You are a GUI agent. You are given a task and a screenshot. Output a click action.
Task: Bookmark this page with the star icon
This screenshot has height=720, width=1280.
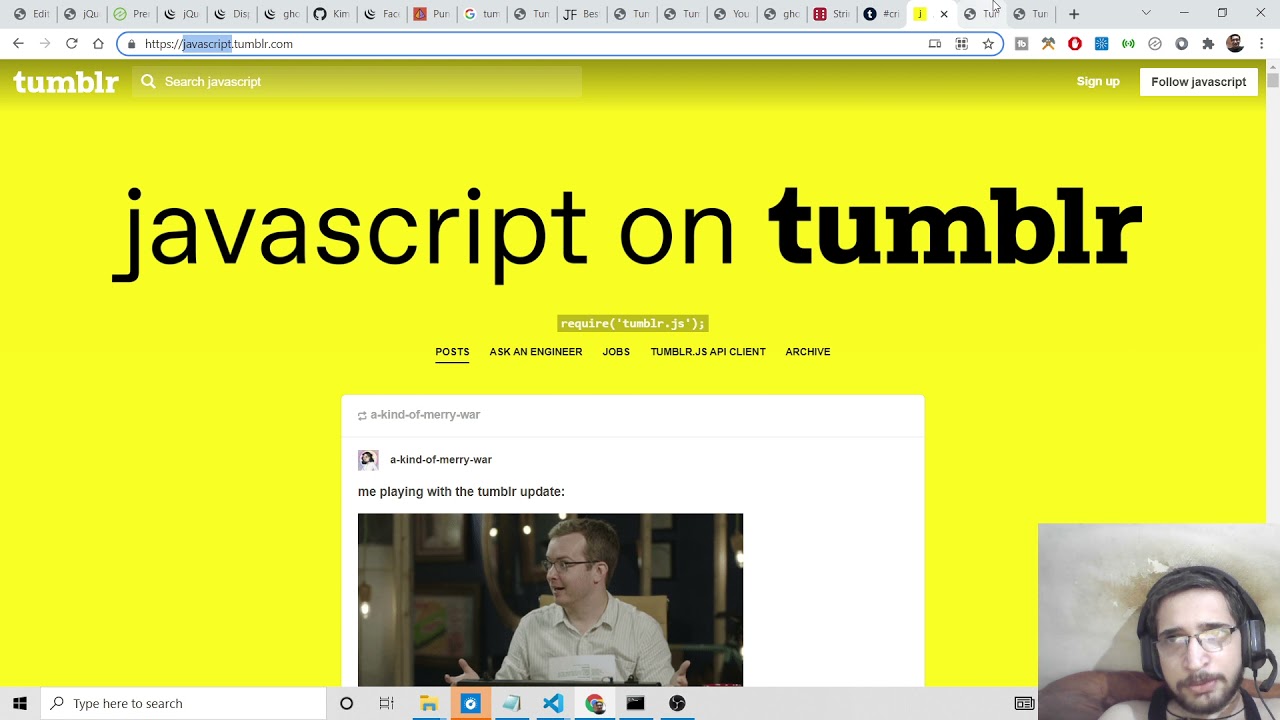(x=988, y=44)
